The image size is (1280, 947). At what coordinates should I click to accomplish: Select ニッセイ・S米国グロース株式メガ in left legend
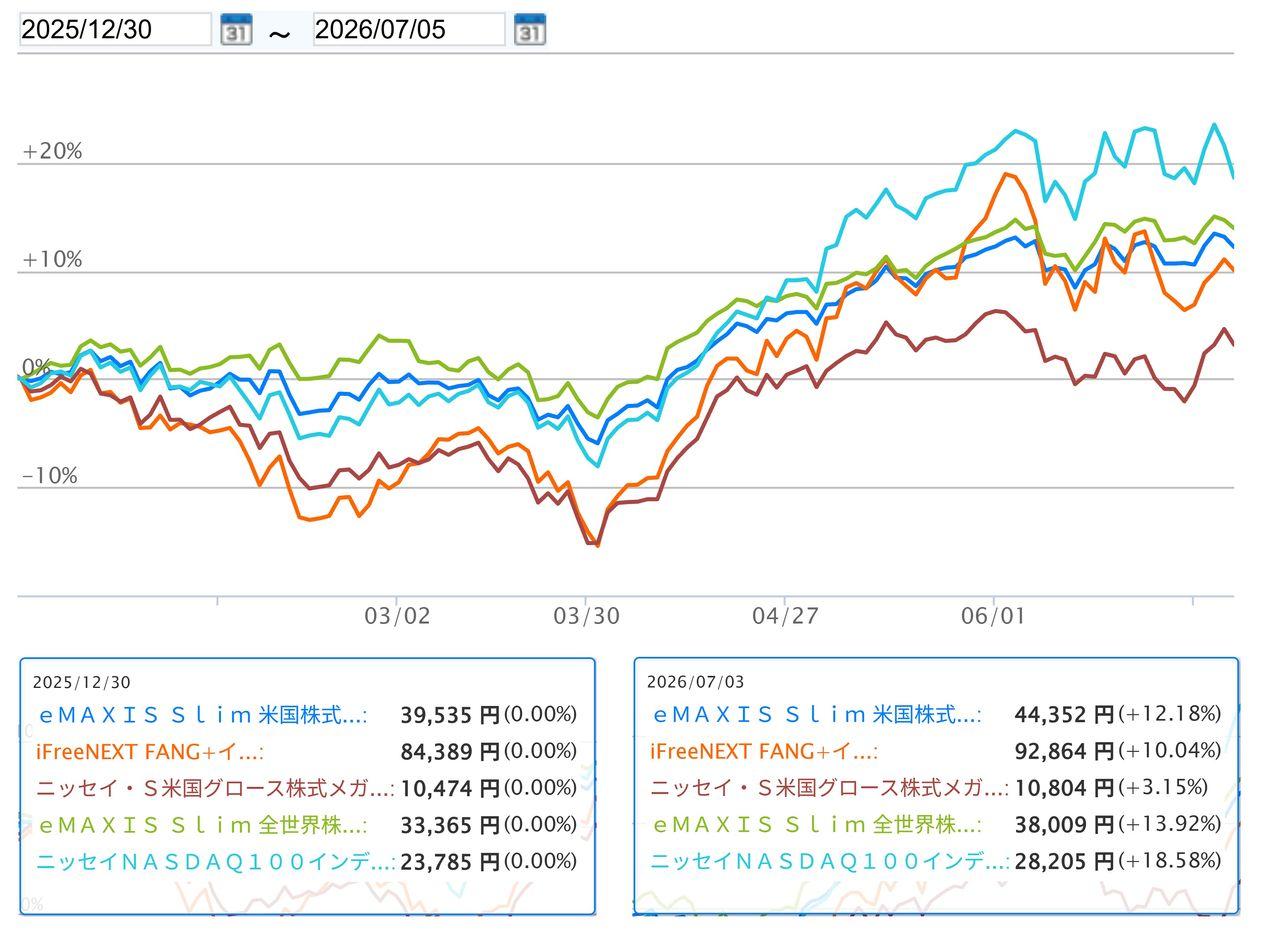point(216,788)
